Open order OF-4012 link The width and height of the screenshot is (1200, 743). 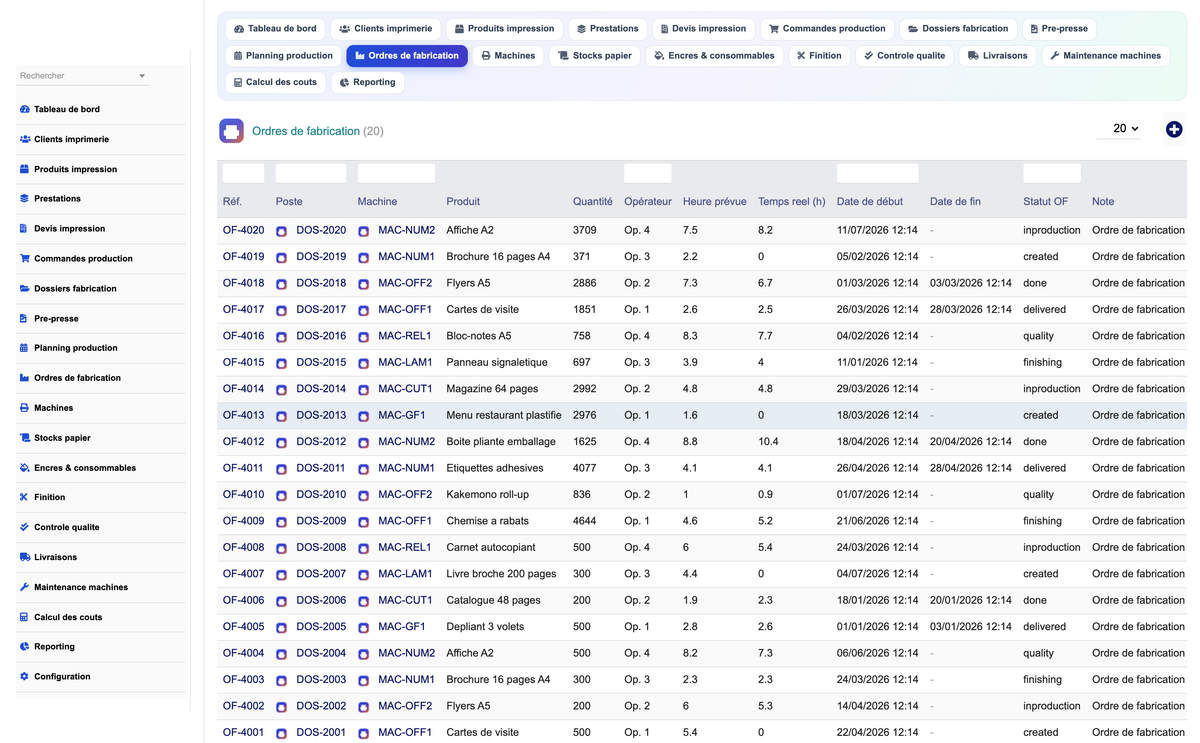(243, 442)
